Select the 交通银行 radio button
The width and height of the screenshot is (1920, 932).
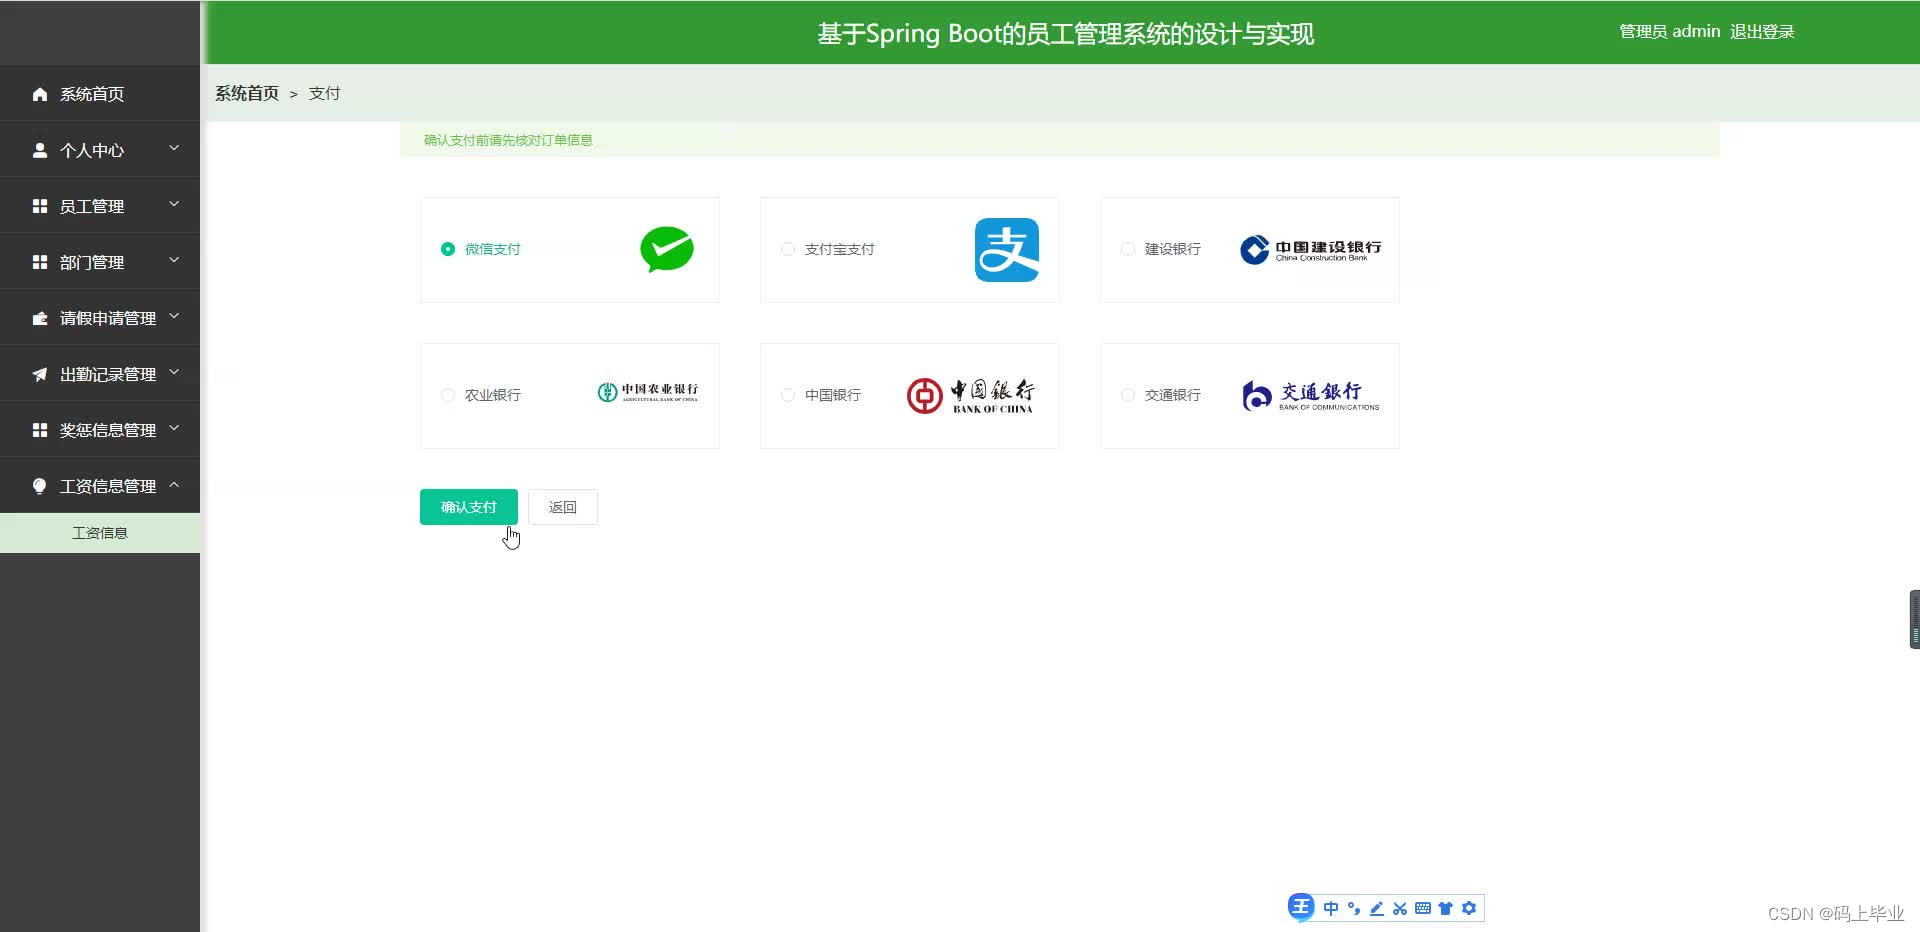click(1128, 394)
